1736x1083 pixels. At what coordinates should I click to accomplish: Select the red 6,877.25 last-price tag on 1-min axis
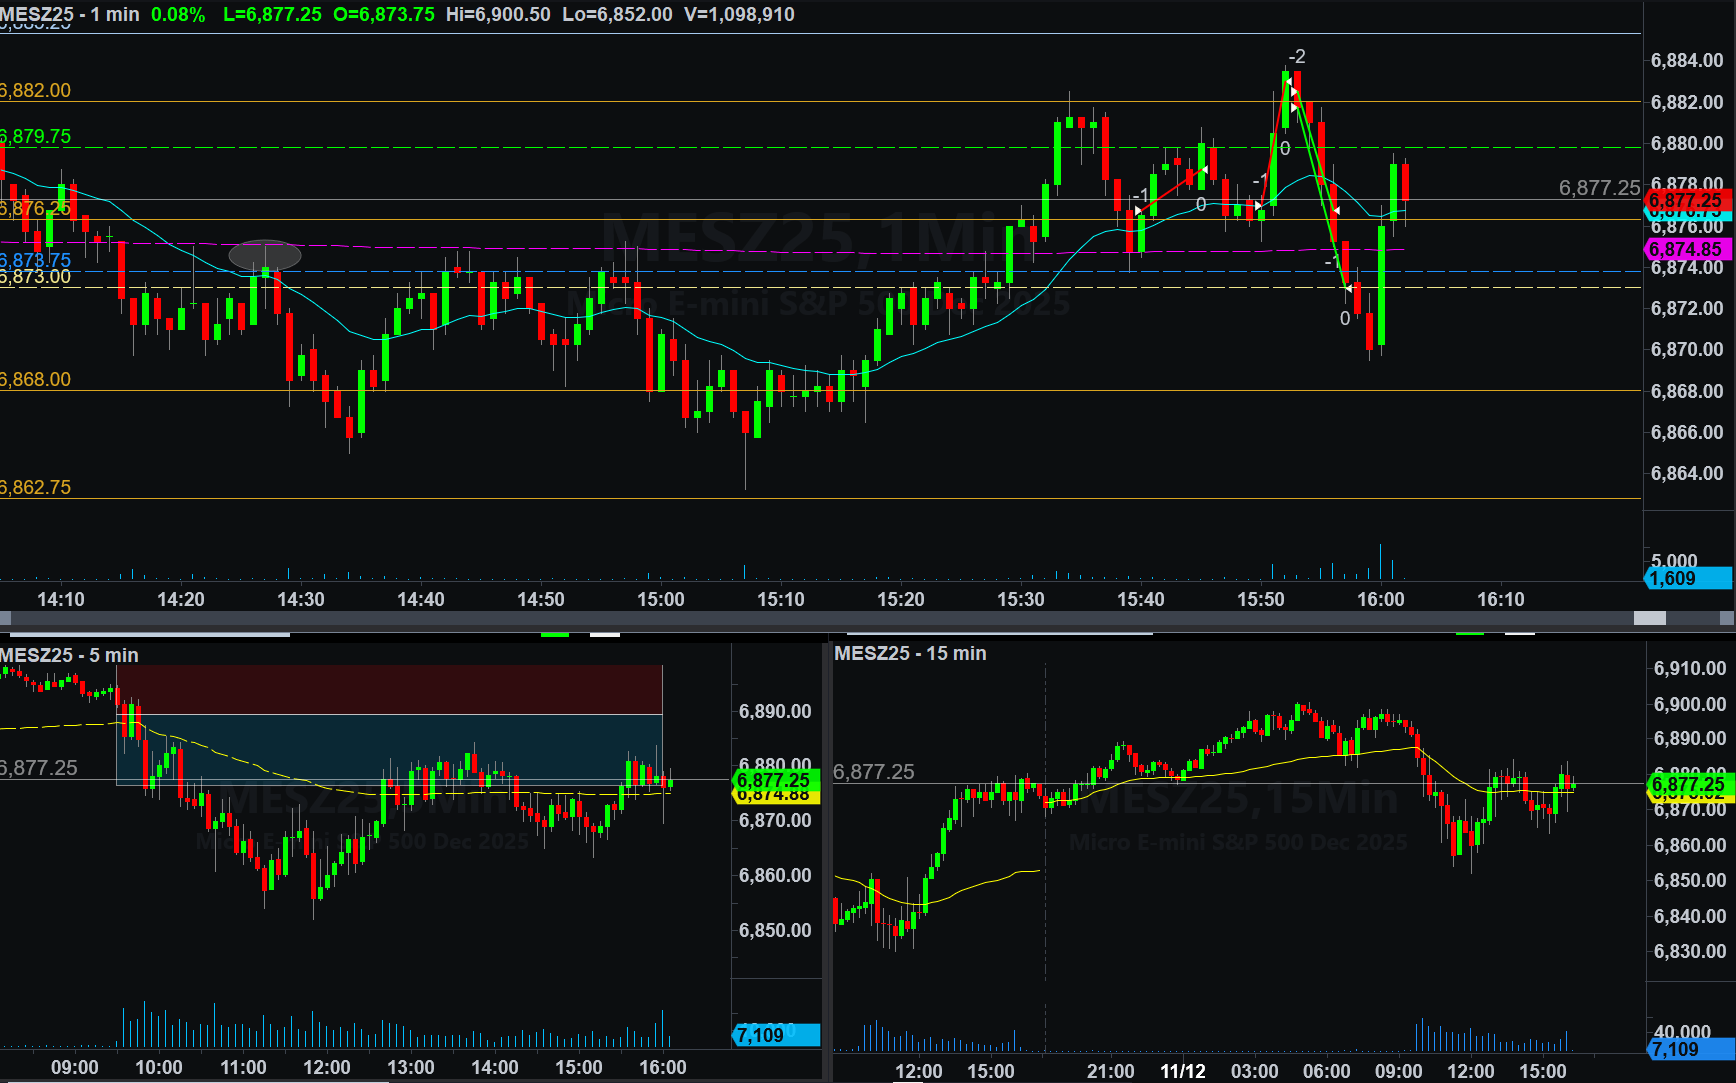[x=1687, y=201]
